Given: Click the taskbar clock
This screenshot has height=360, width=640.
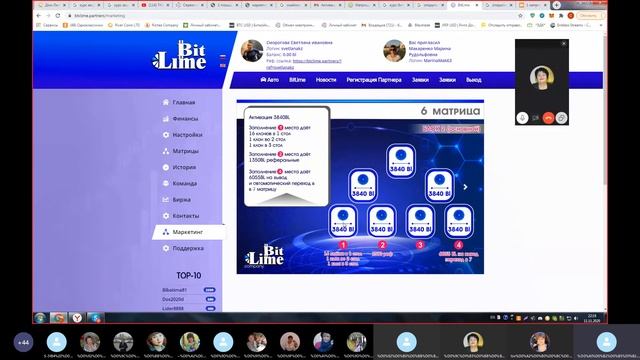Looking at the screenshot, I should pyautogui.click(x=592, y=318).
